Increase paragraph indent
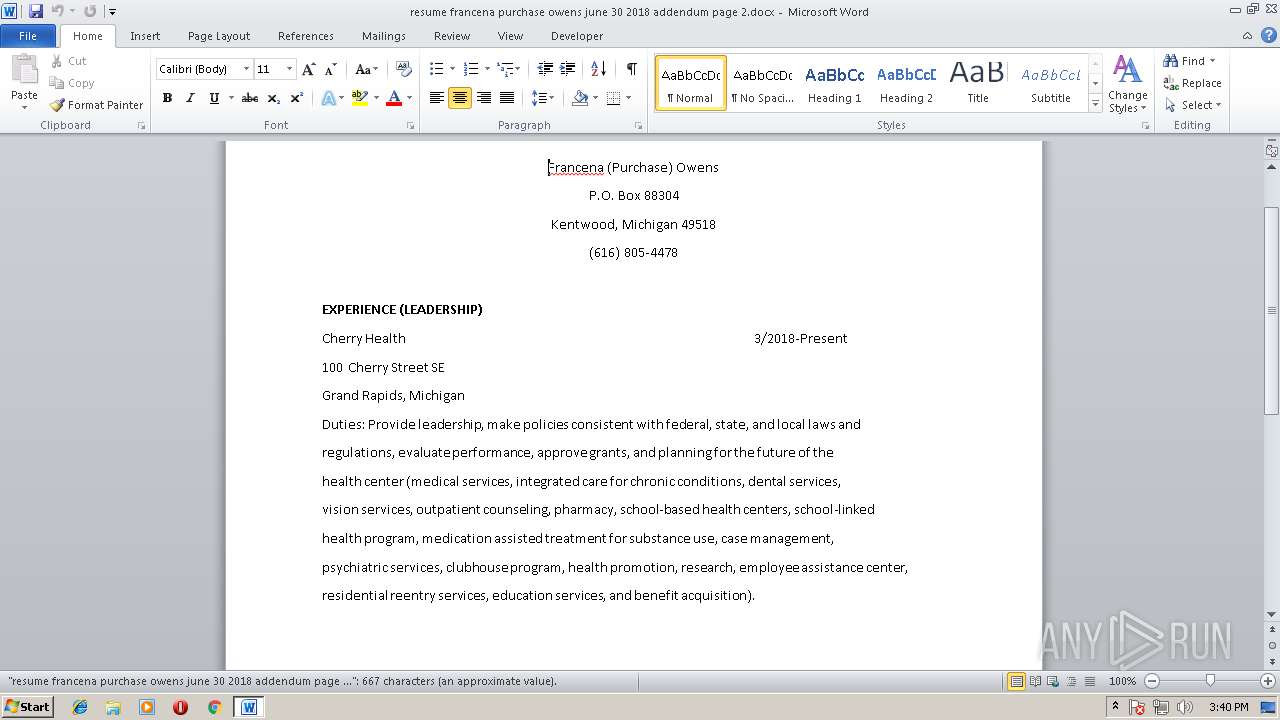Viewport: 1280px width, 720px height. [567, 69]
